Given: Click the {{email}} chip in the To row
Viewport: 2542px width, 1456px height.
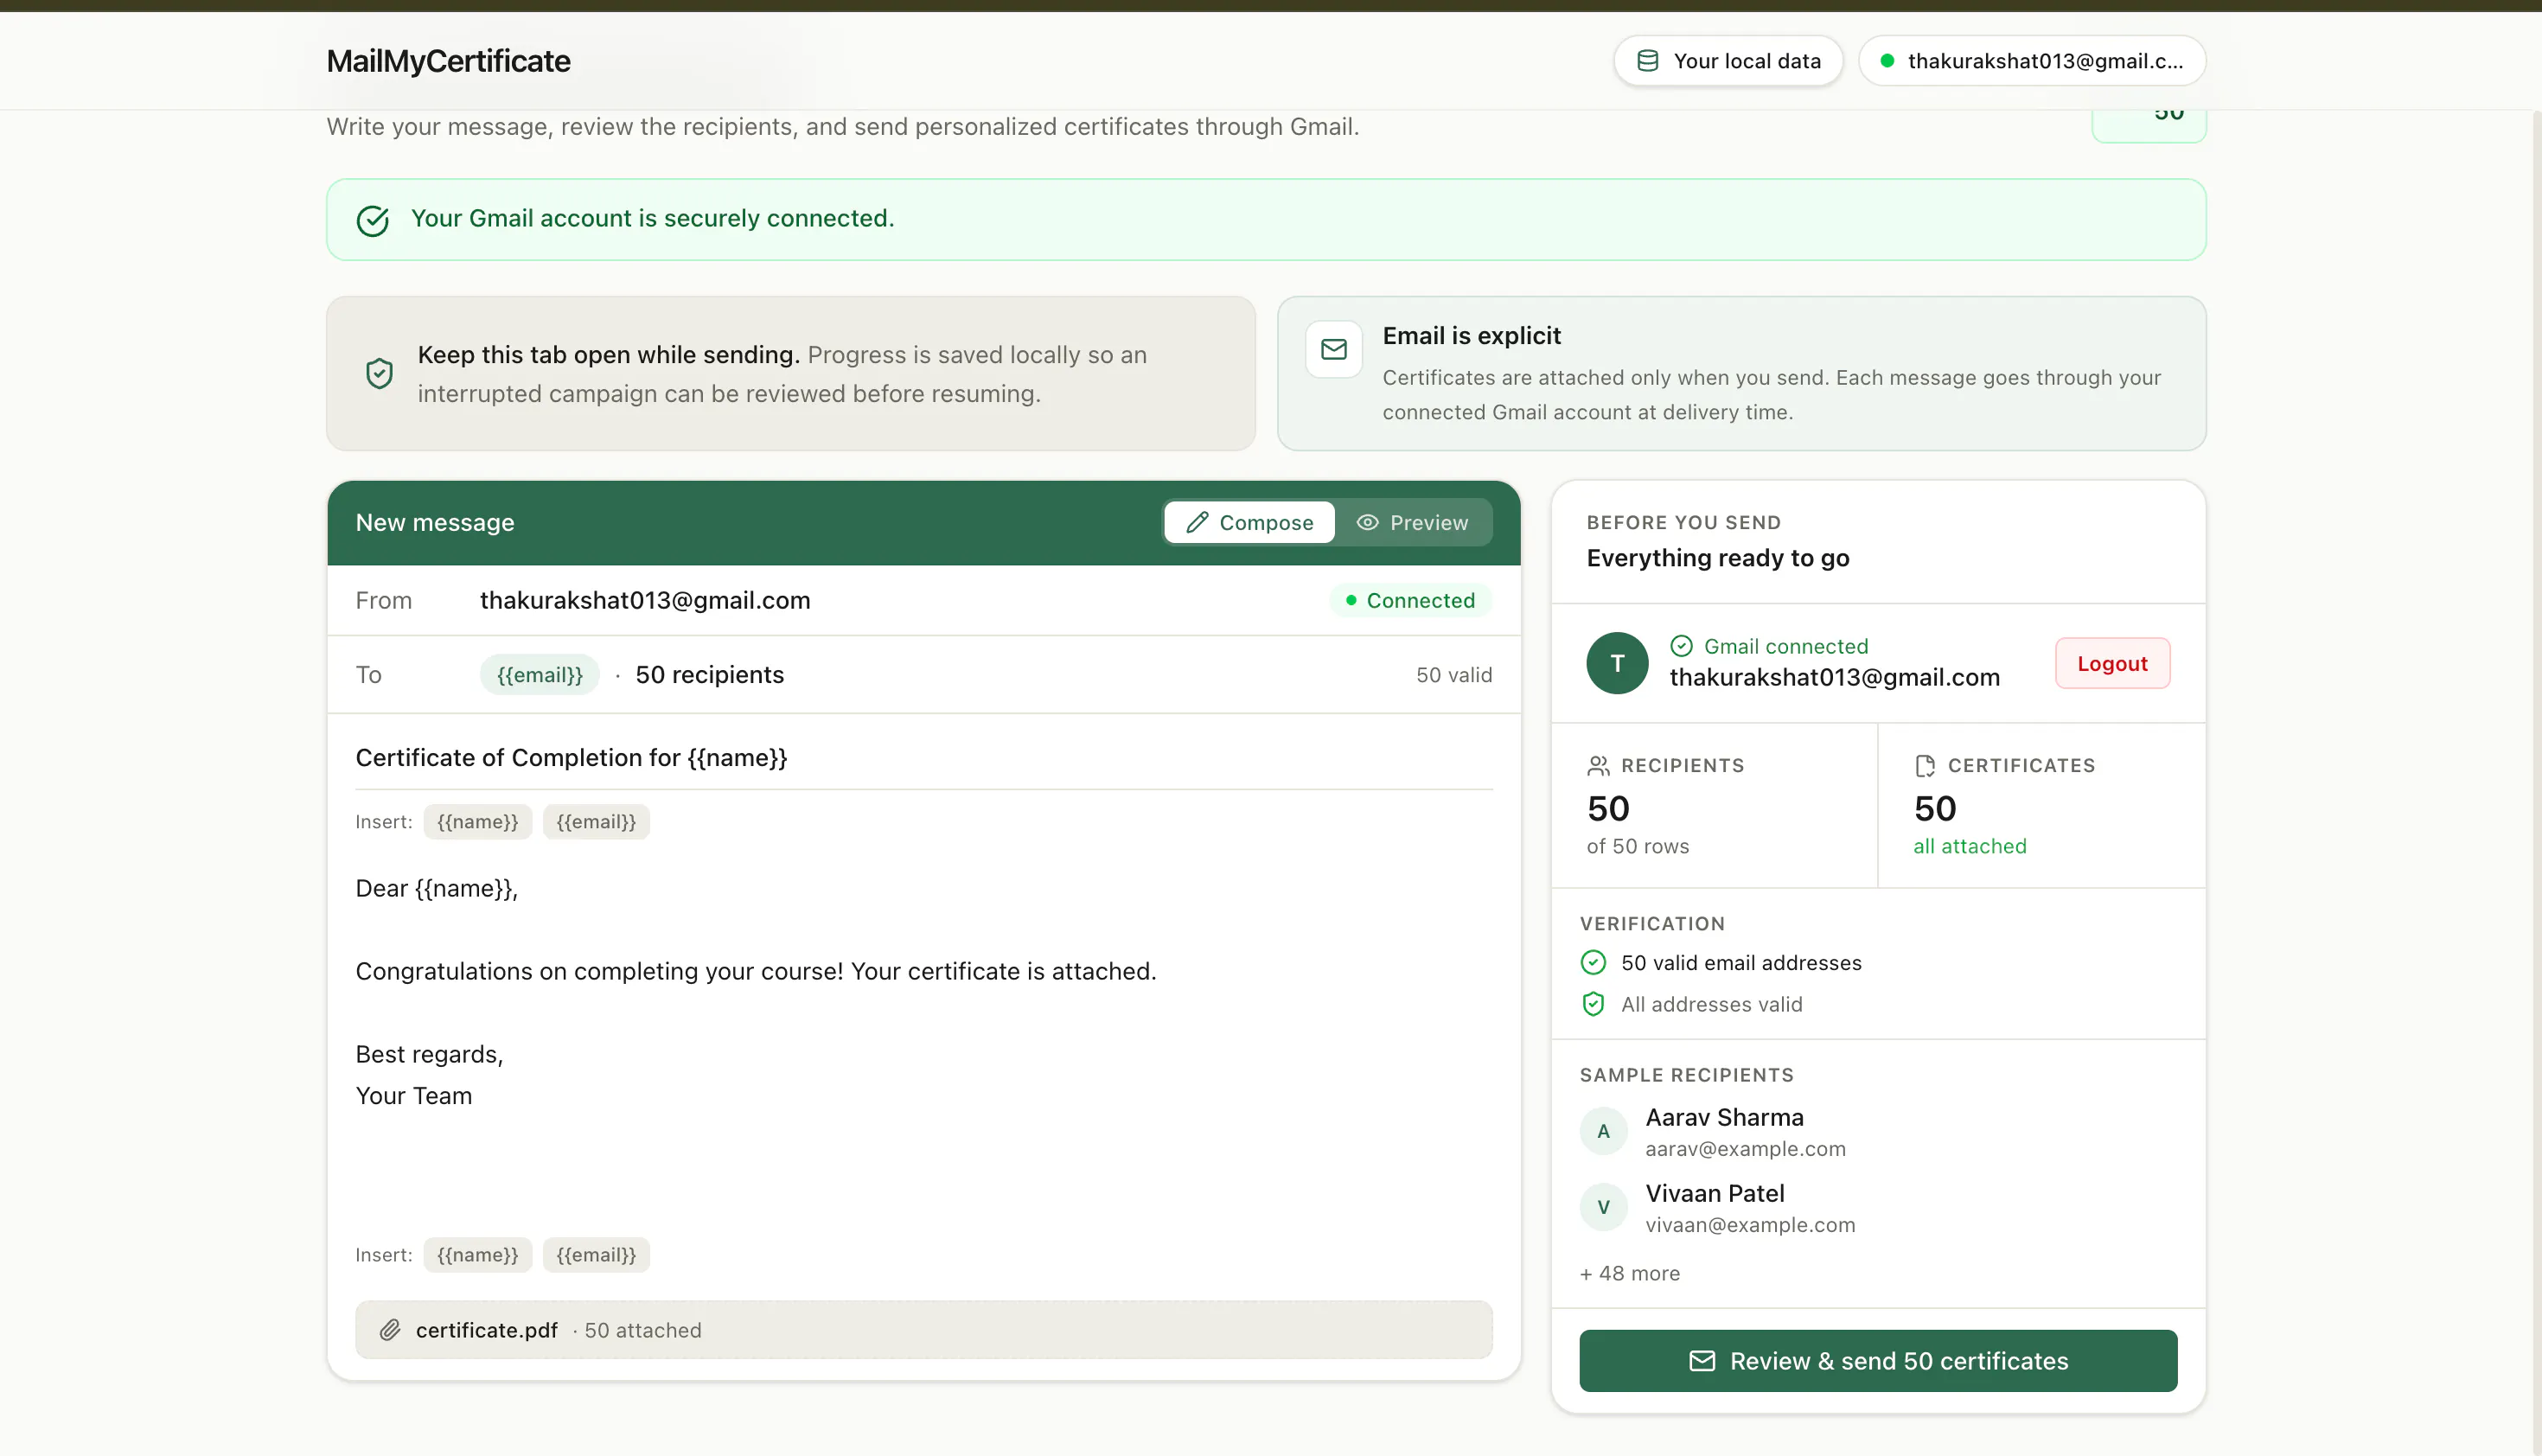Looking at the screenshot, I should pyautogui.click(x=540, y=675).
